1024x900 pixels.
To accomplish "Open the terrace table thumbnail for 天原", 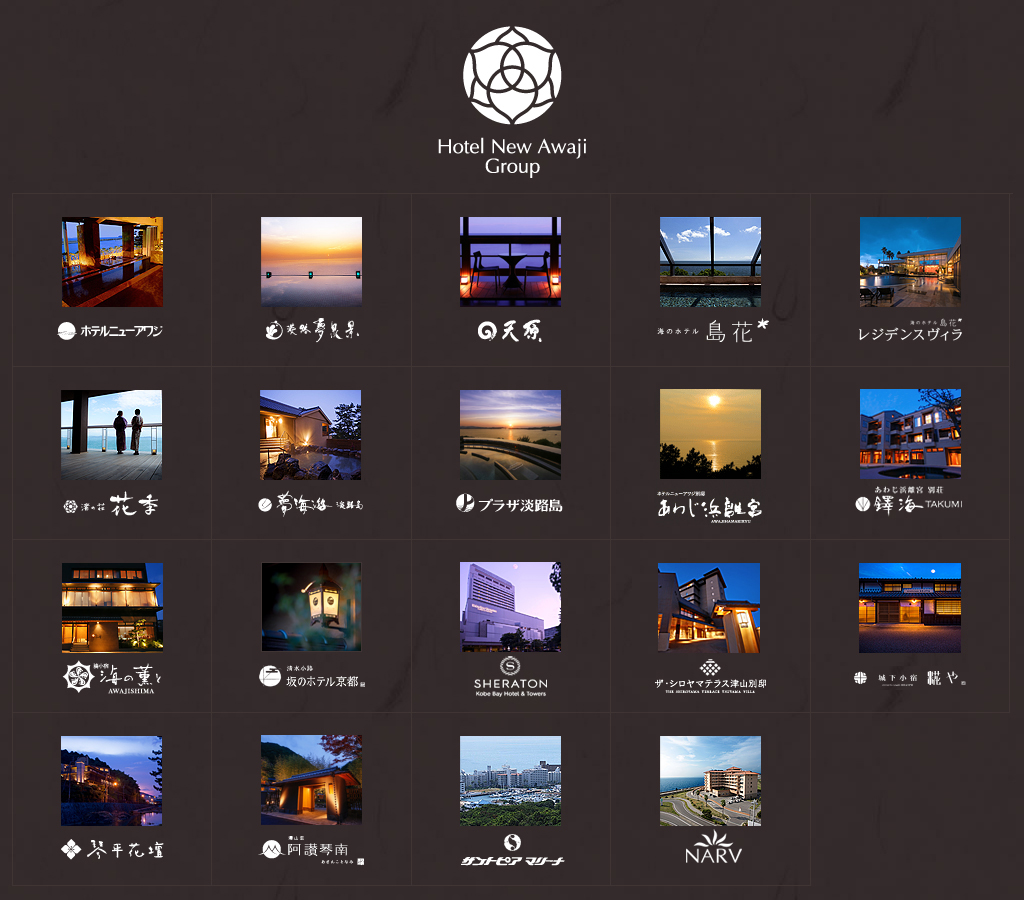I will point(511,262).
